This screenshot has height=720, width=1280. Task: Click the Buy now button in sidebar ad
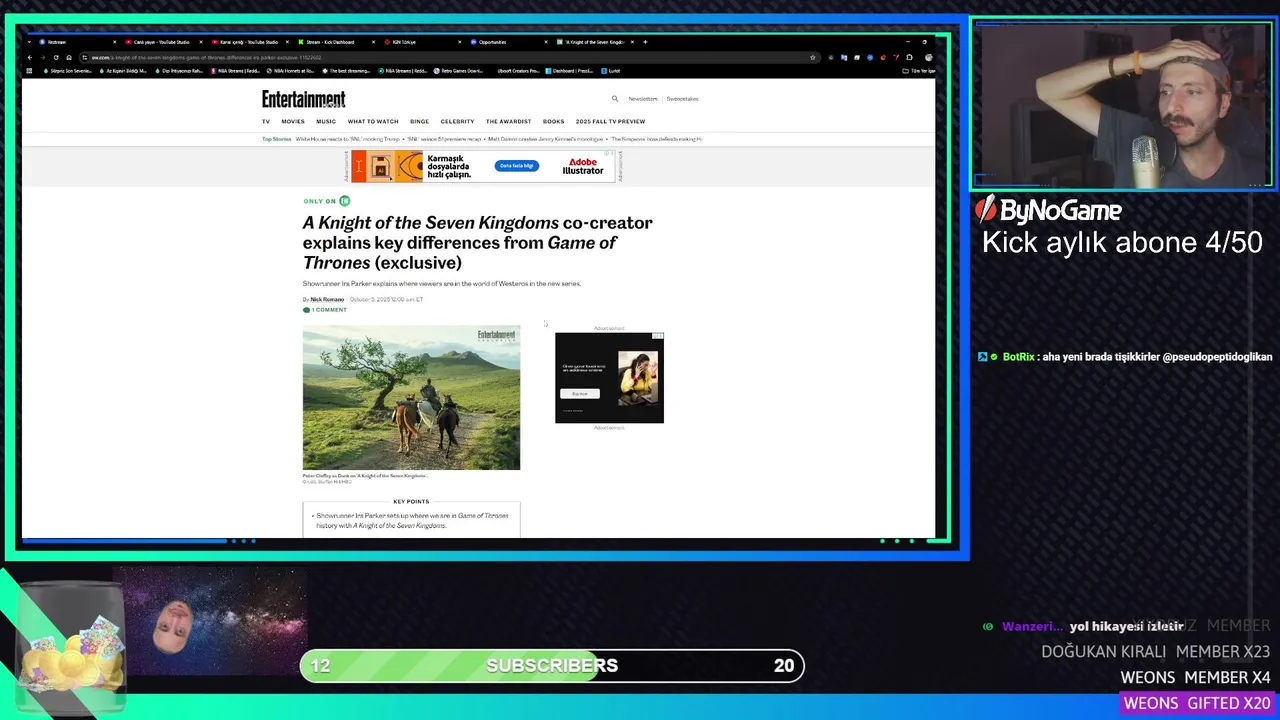(580, 394)
